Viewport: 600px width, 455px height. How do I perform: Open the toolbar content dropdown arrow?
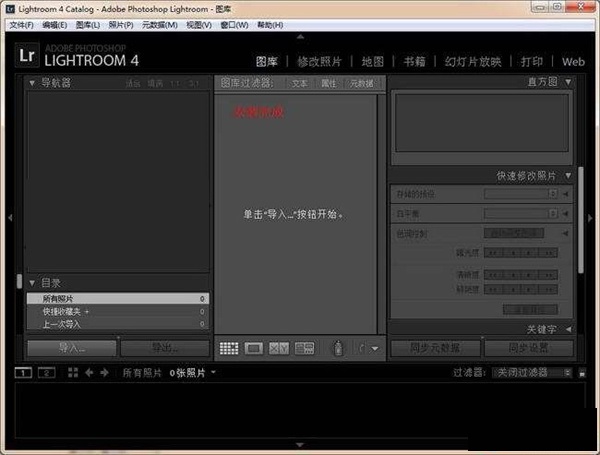point(375,349)
